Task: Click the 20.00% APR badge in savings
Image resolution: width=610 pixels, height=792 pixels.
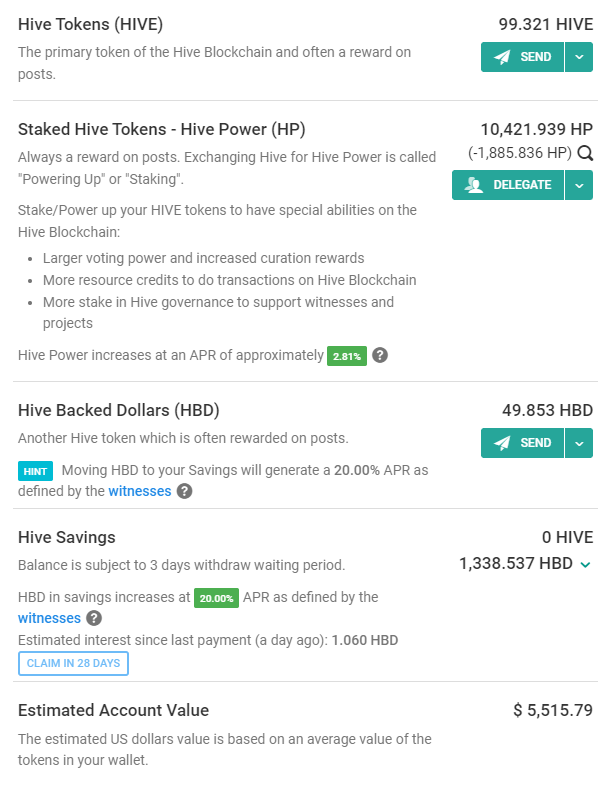Action: pyautogui.click(x=216, y=598)
